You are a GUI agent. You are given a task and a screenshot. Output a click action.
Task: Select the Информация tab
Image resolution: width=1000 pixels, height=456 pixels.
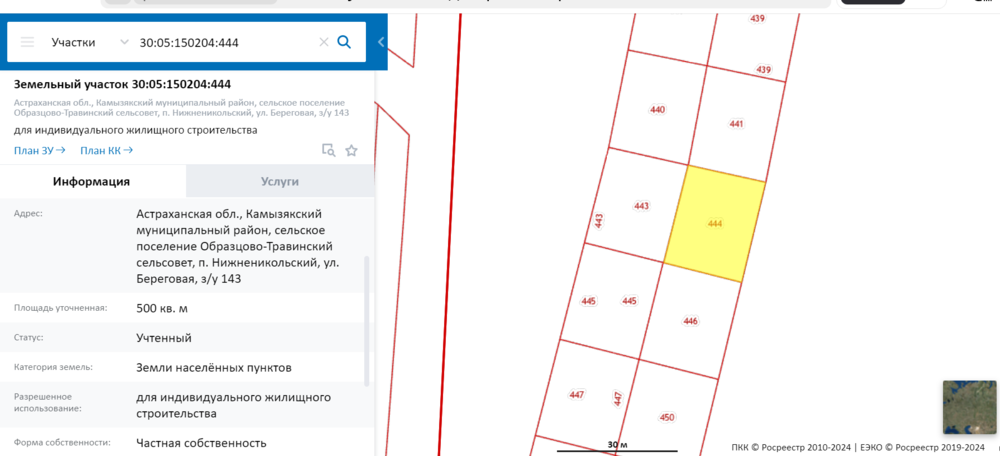[92, 181]
